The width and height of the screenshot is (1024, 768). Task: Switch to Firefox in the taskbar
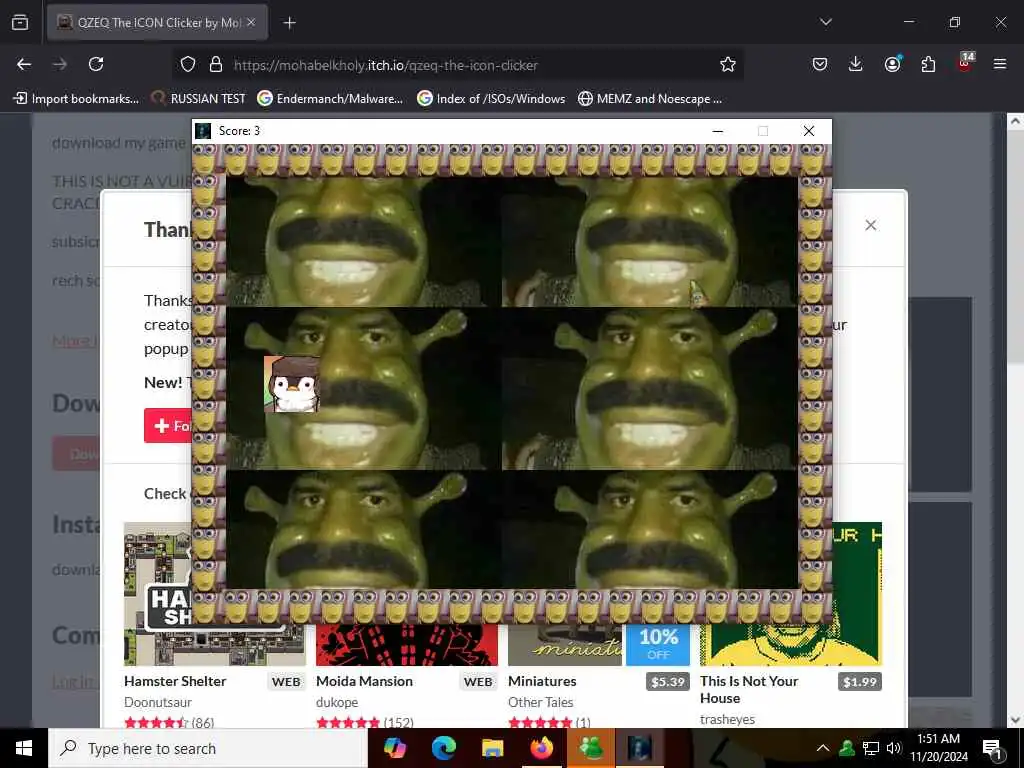pyautogui.click(x=541, y=748)
